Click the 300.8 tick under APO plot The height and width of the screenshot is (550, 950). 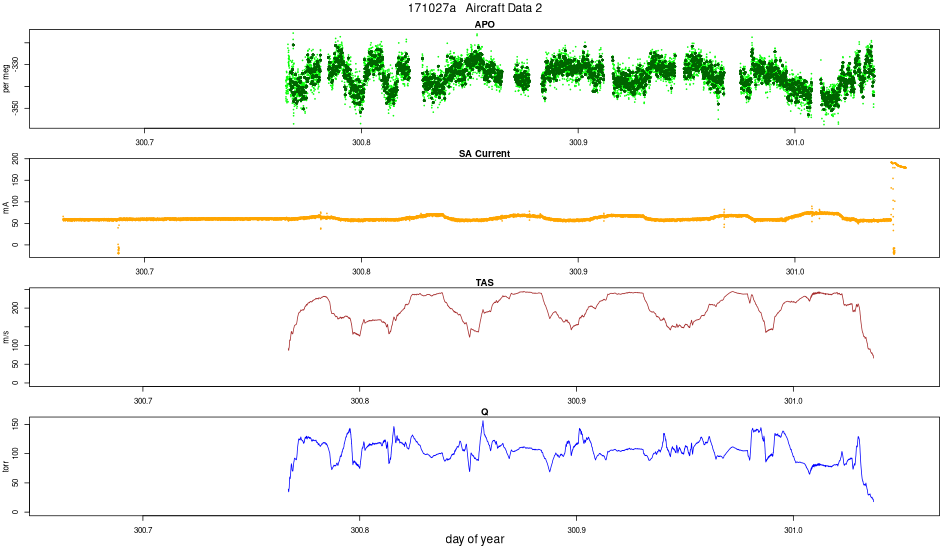361,142
